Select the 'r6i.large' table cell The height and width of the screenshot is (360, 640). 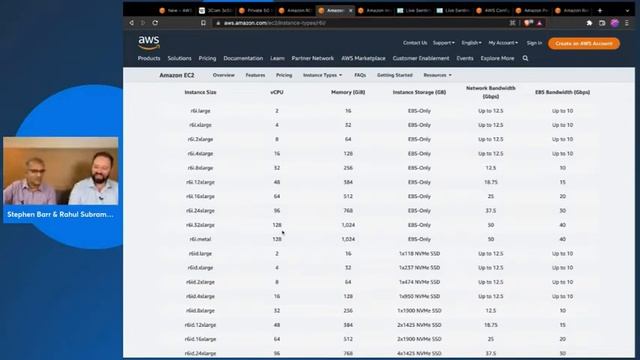(x=200, y=111)
